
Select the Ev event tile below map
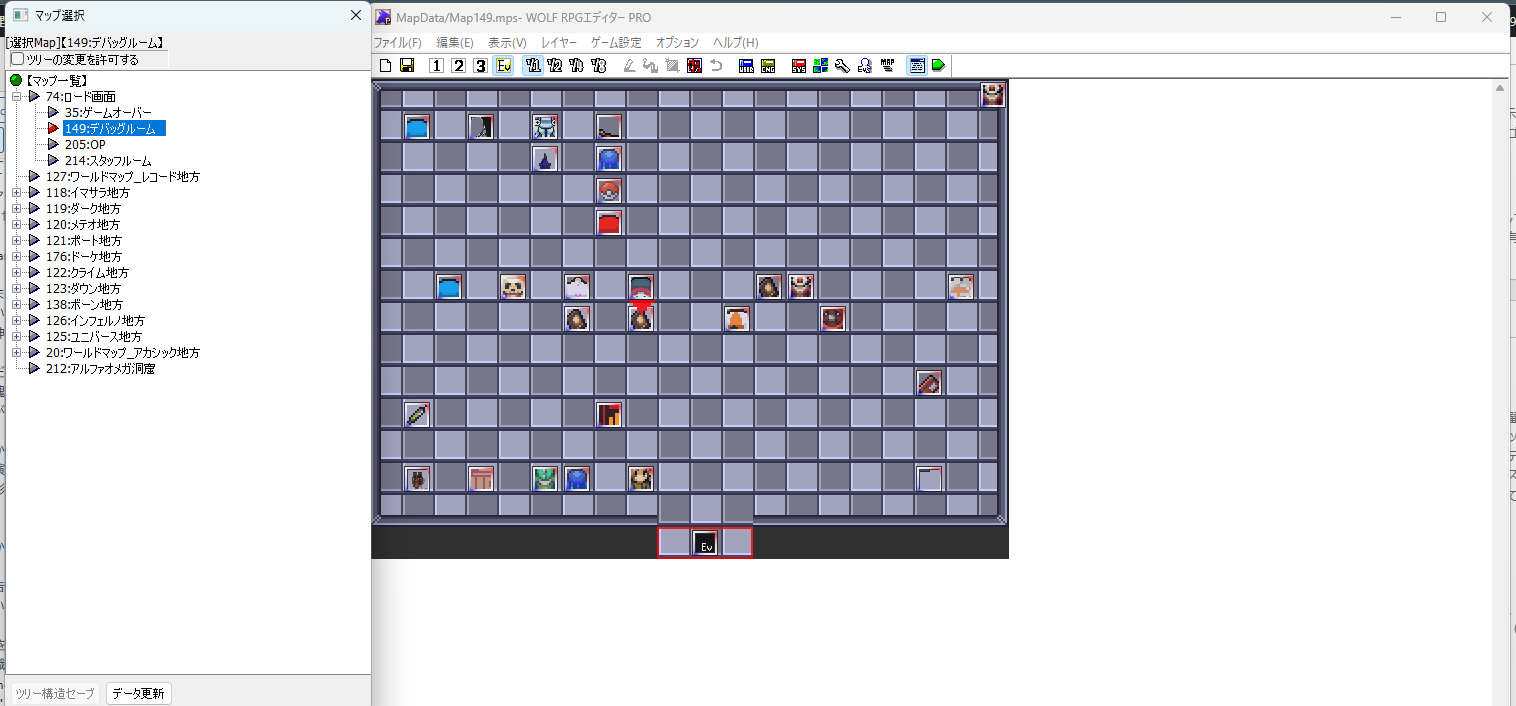point(705,543)
